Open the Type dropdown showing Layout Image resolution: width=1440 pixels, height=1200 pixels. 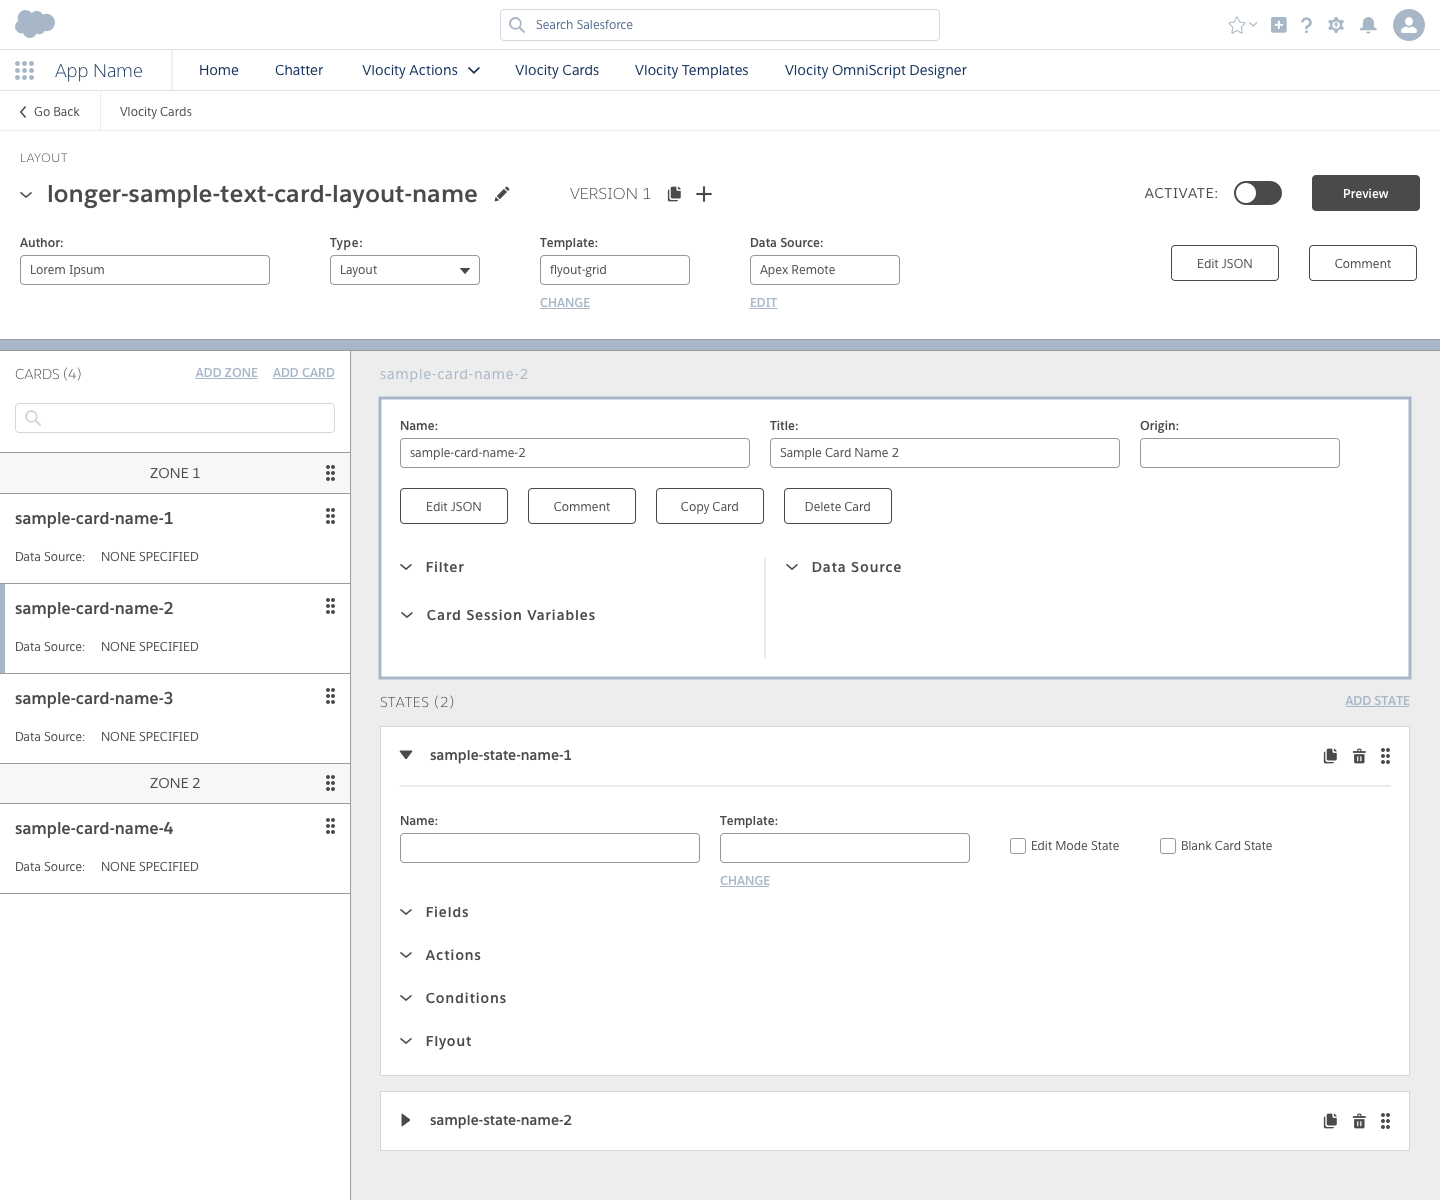[x=405, y=270]
